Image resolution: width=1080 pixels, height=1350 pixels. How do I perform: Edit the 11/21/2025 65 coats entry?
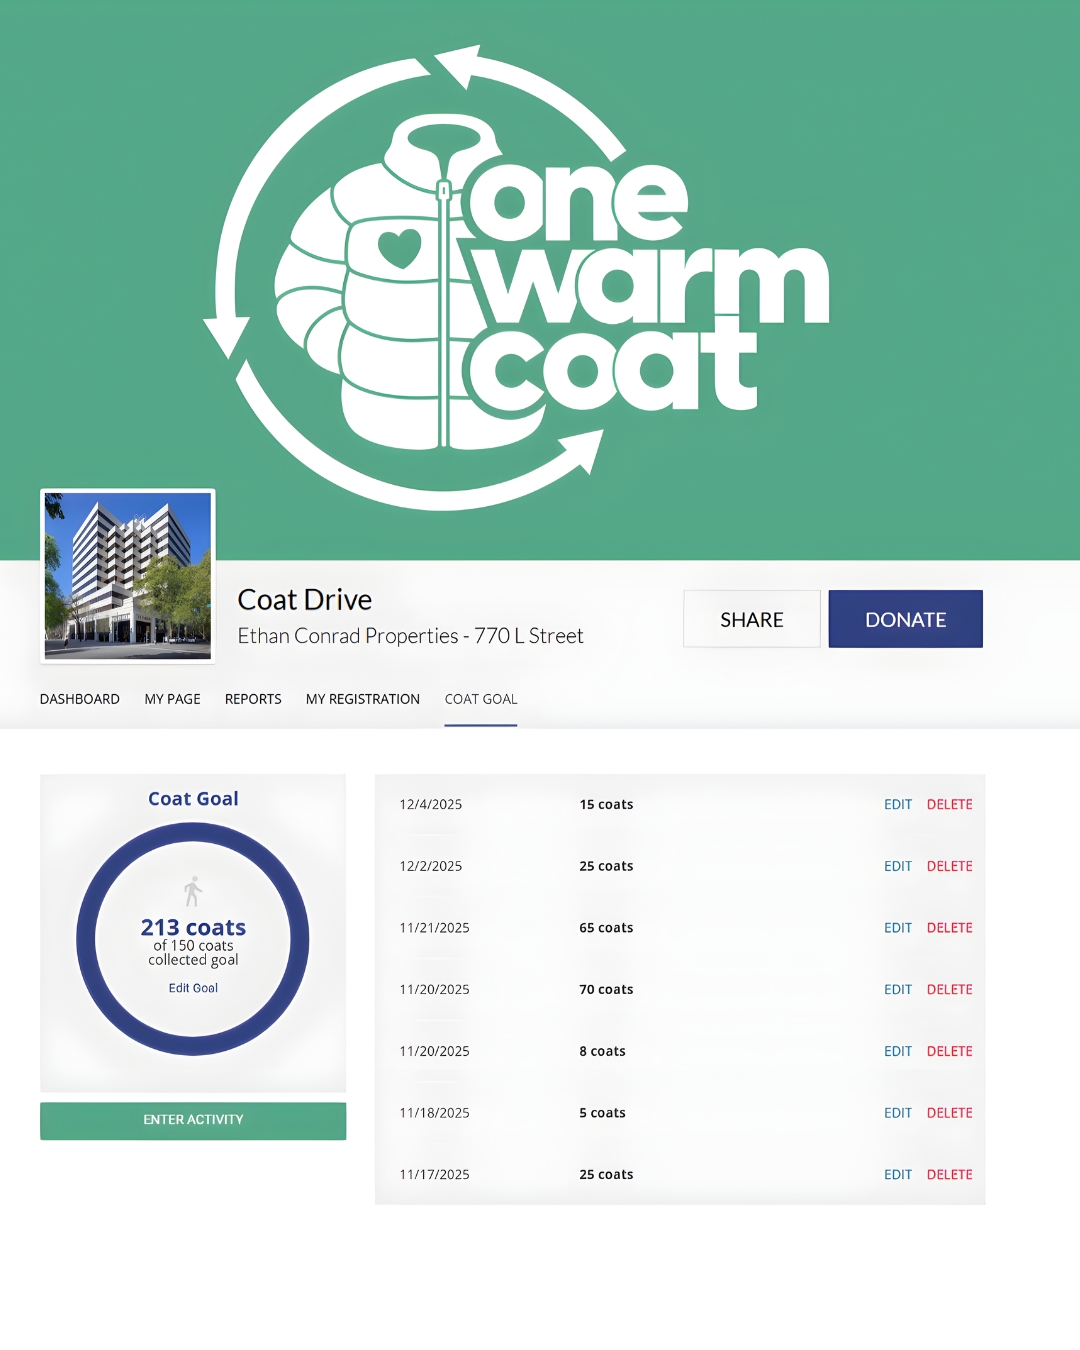[897, 928]
